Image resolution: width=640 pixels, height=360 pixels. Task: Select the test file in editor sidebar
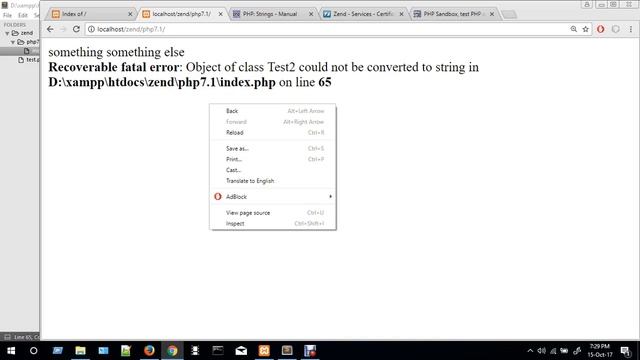[29, 60]
